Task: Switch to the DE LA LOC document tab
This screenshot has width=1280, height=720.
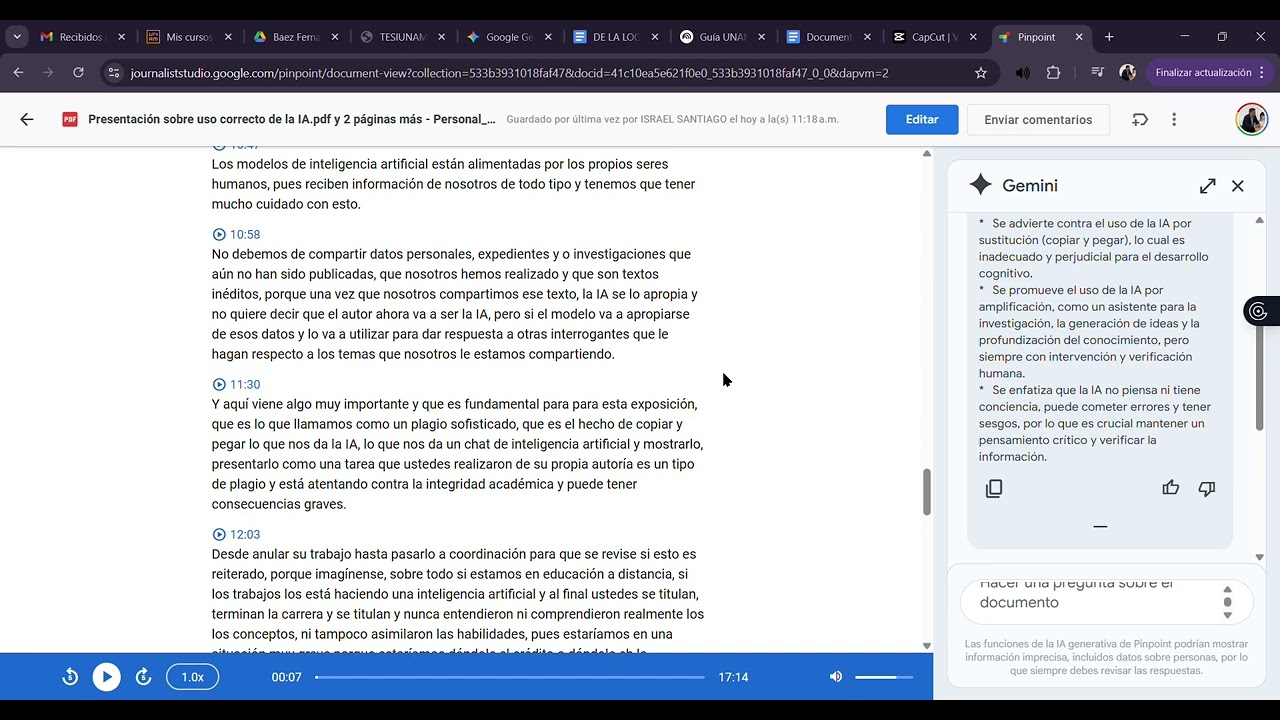Action: point(615,37)
